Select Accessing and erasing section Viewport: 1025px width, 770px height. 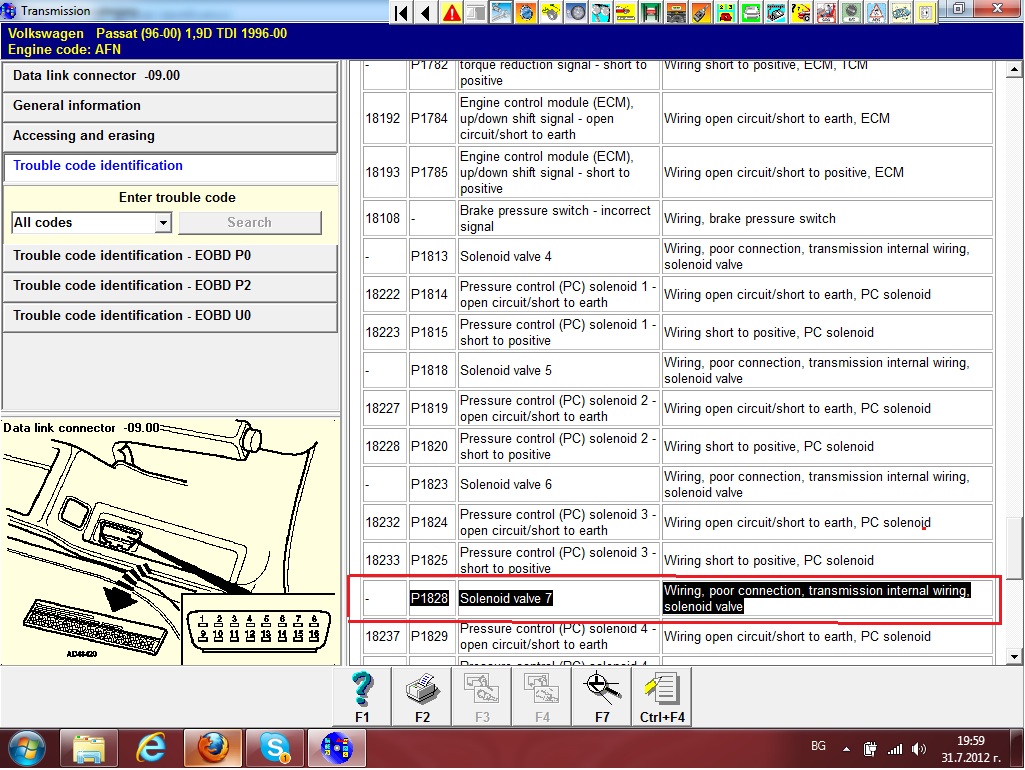coord(170,136)
